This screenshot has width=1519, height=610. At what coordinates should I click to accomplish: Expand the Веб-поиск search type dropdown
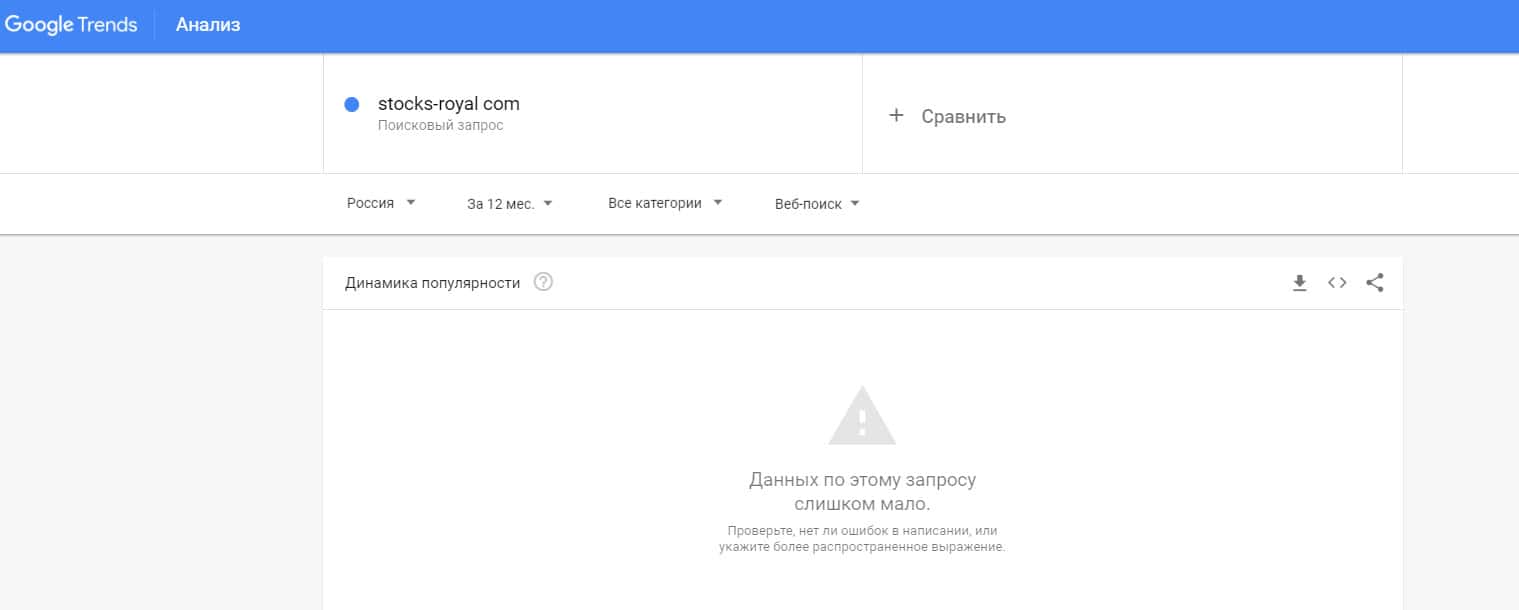click(817, 204)
